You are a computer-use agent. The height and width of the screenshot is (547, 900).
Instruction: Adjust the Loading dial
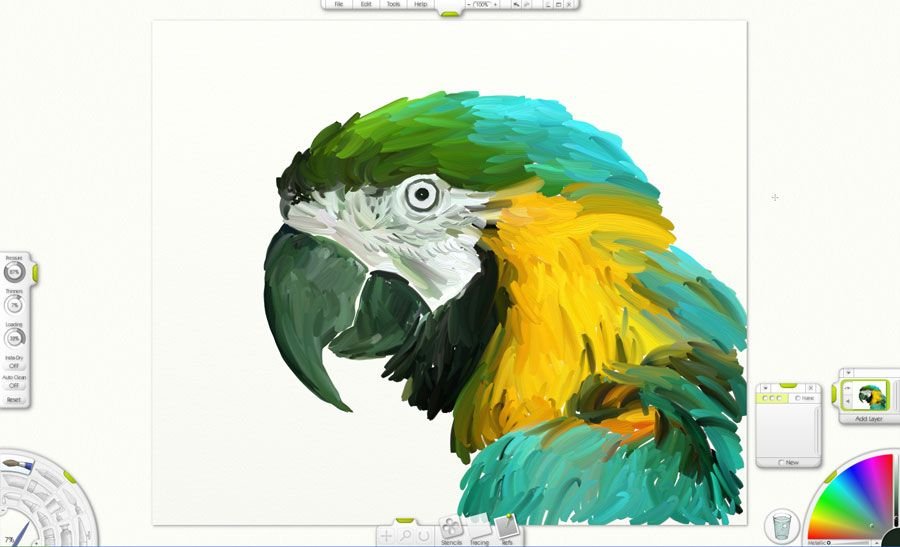[x=14, y=338]
